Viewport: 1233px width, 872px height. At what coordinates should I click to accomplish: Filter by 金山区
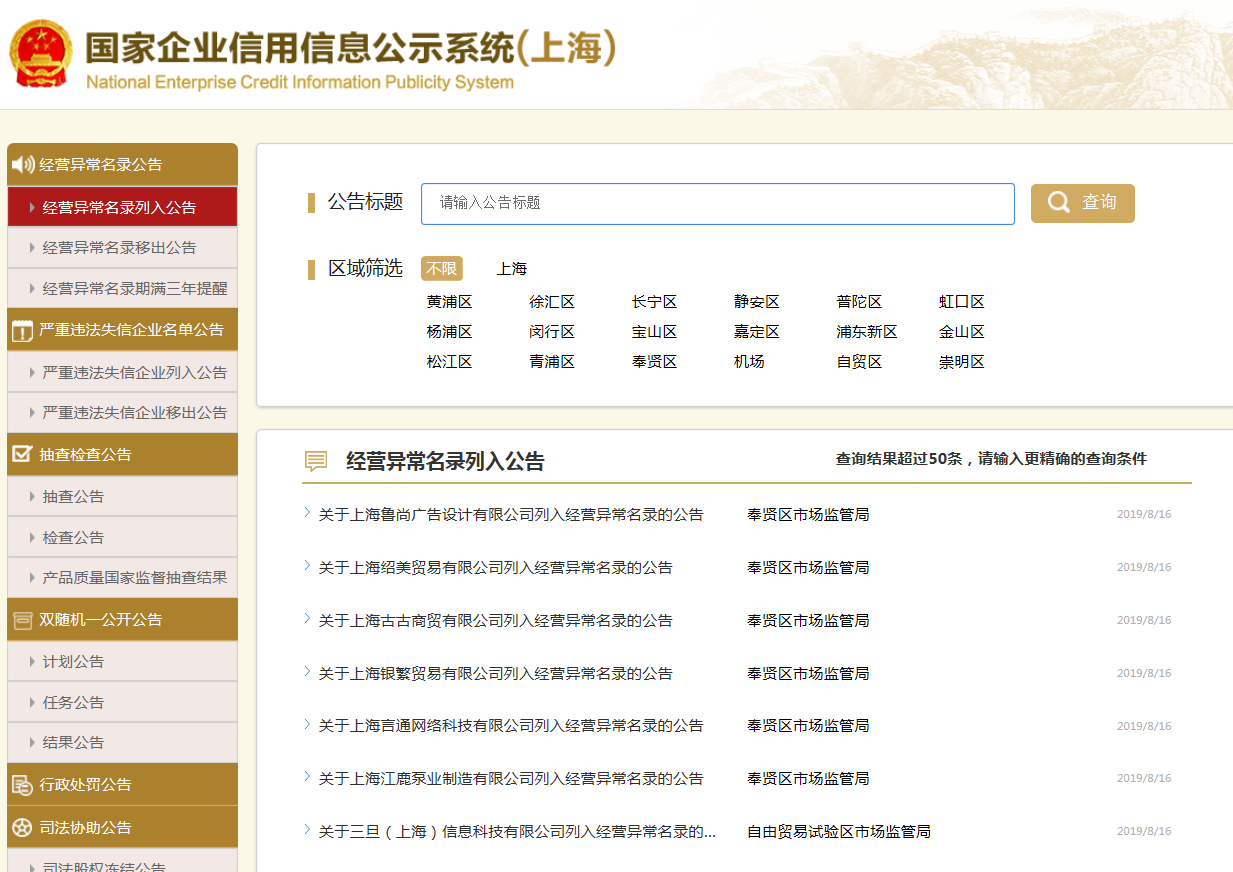click(962, 332)
